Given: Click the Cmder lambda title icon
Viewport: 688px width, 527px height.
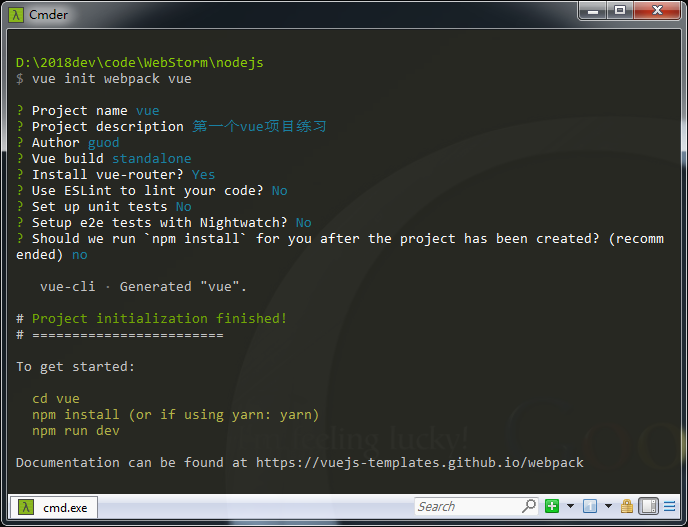Looking at the screenshot, I should pos(16,15).
